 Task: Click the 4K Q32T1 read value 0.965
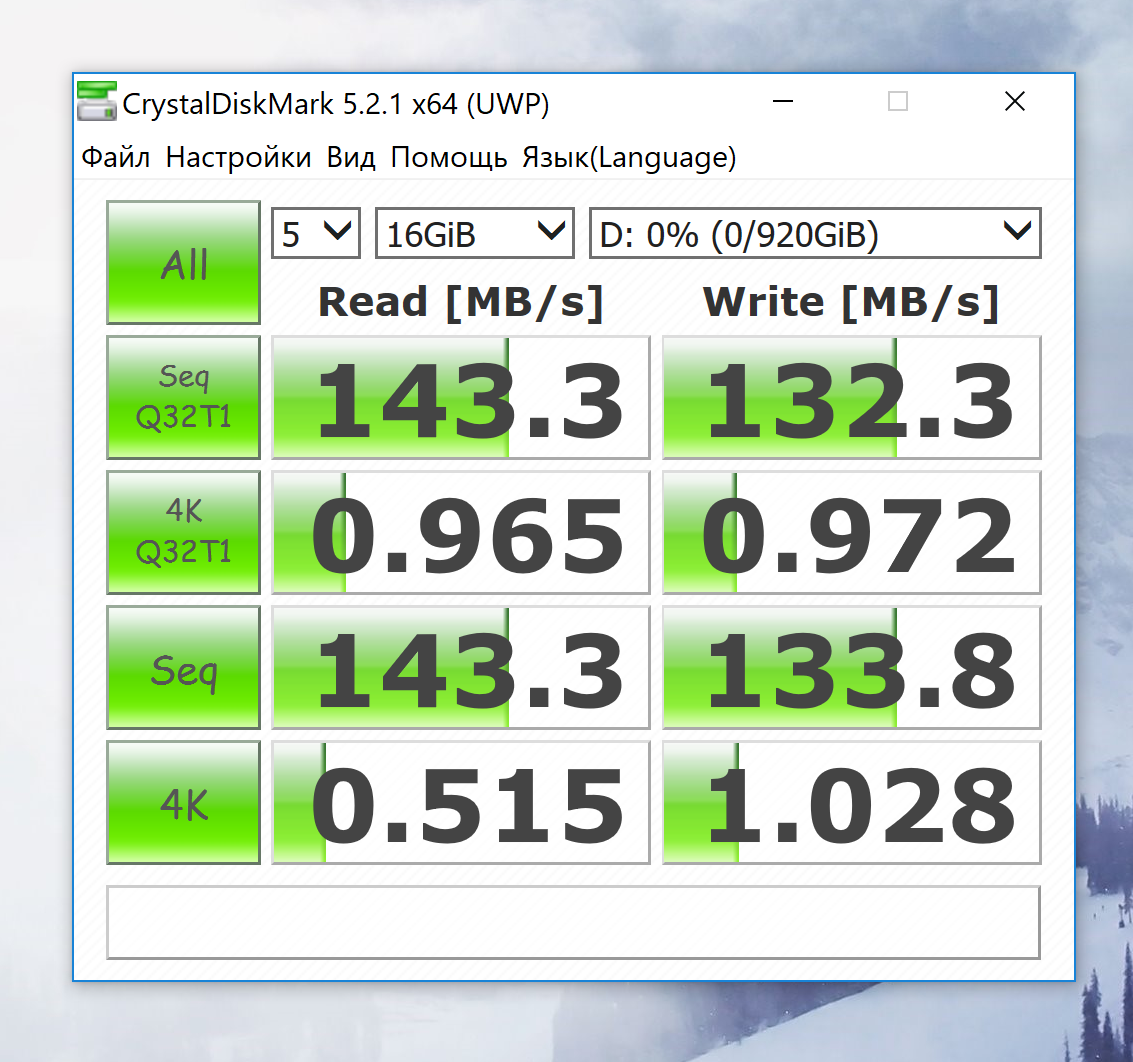pyautogui.click(x=461, y=532)
